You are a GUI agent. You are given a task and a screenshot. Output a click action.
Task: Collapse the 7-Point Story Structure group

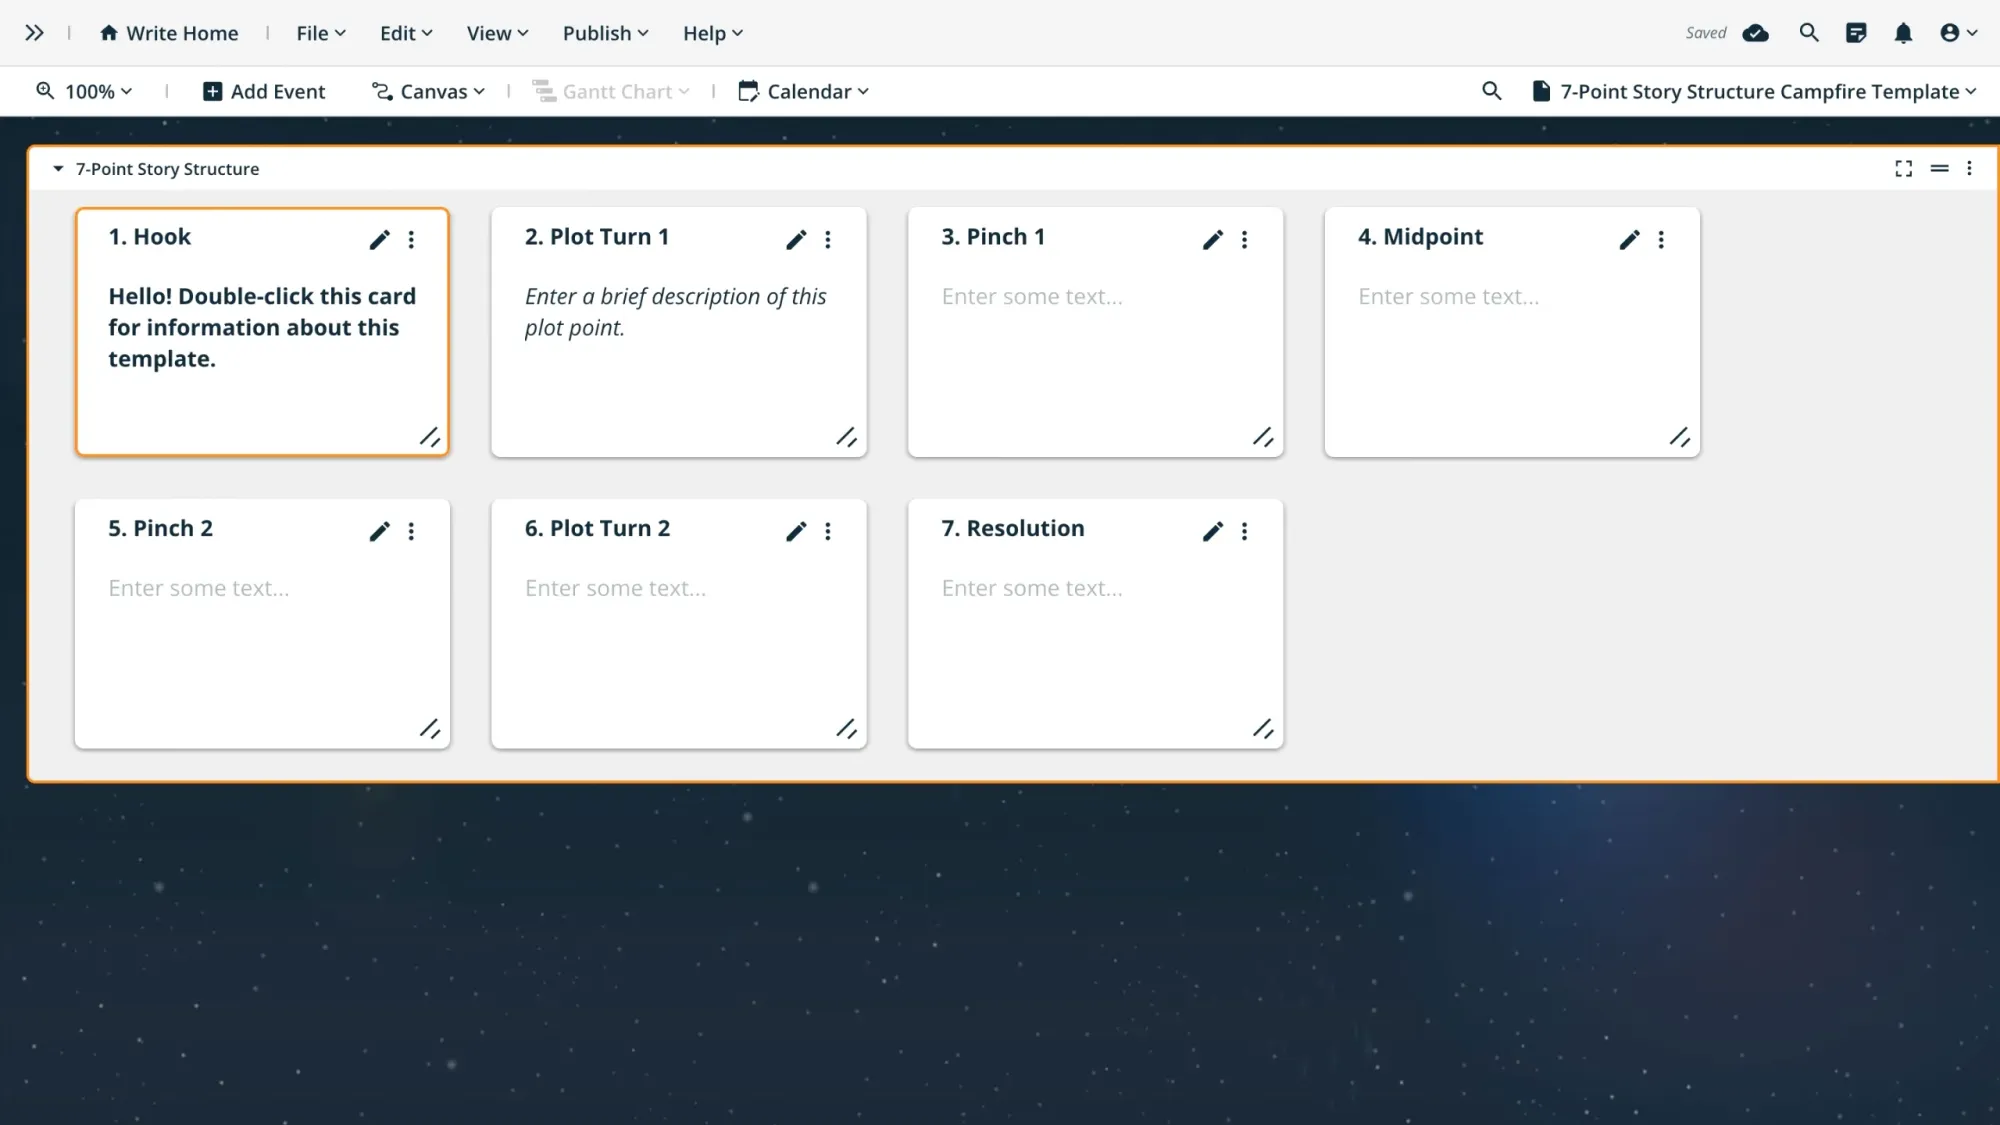(x=58, y=169)
